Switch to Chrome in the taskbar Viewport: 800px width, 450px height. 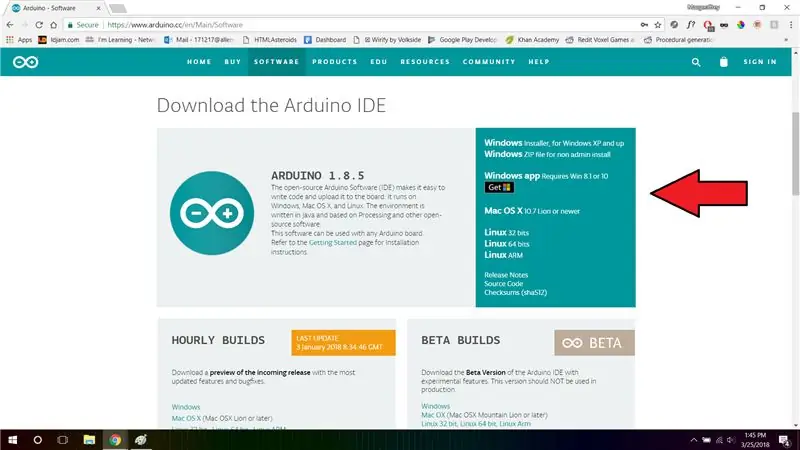click(x=115, y=440)
